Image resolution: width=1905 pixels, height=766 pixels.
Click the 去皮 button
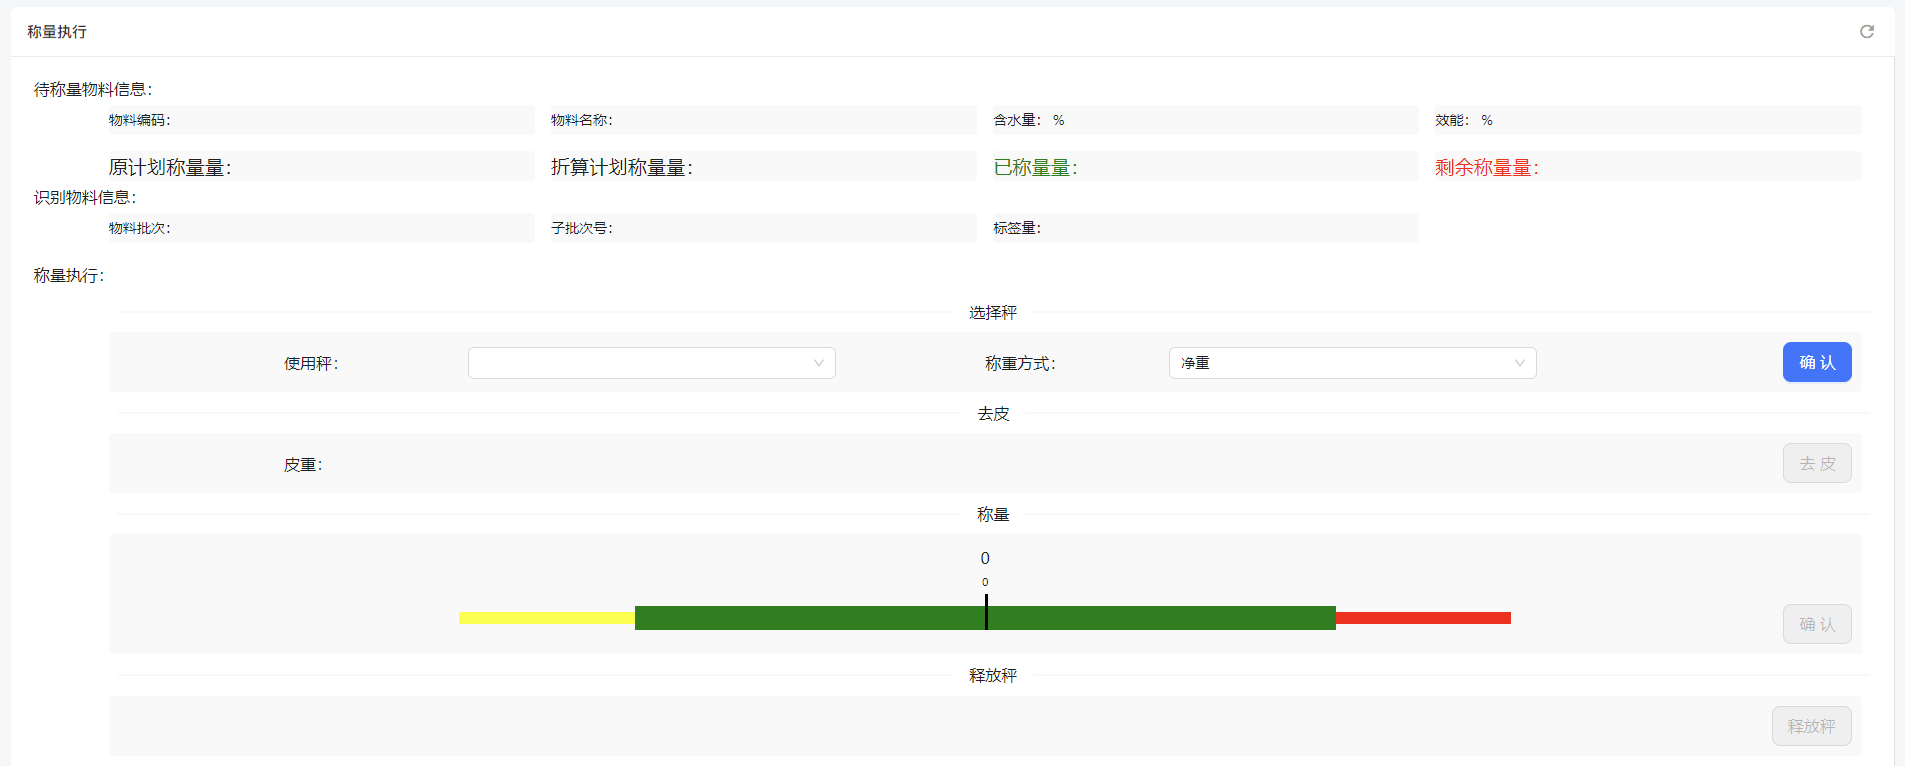[1816, 463]
